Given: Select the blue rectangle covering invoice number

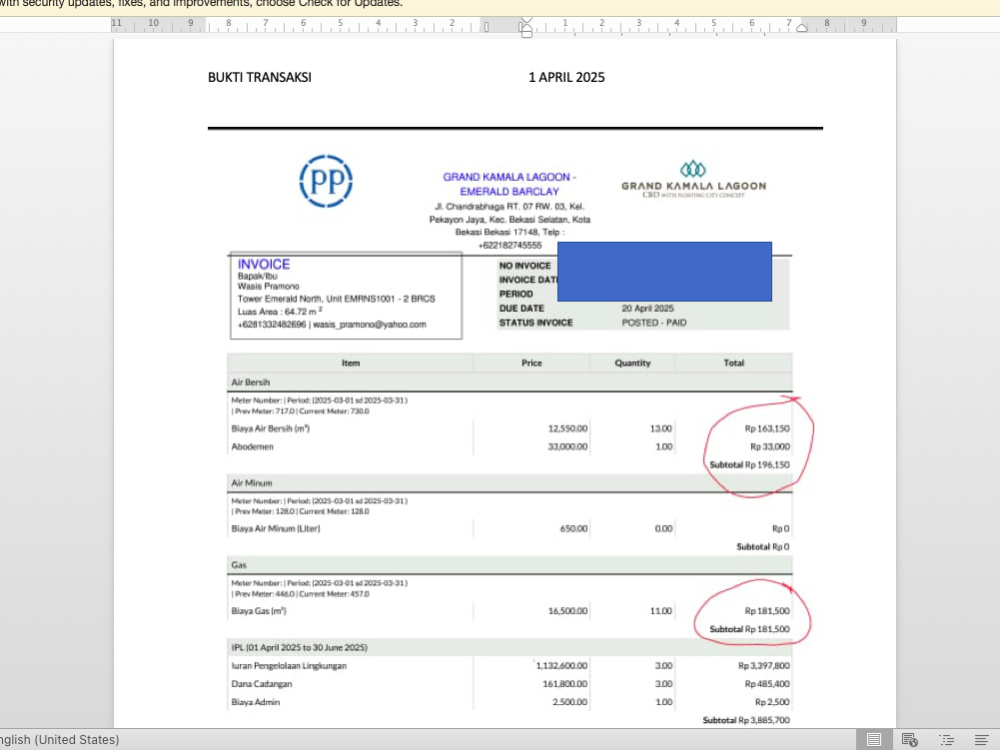Looking at the screenshot, I should pos(665,272).
